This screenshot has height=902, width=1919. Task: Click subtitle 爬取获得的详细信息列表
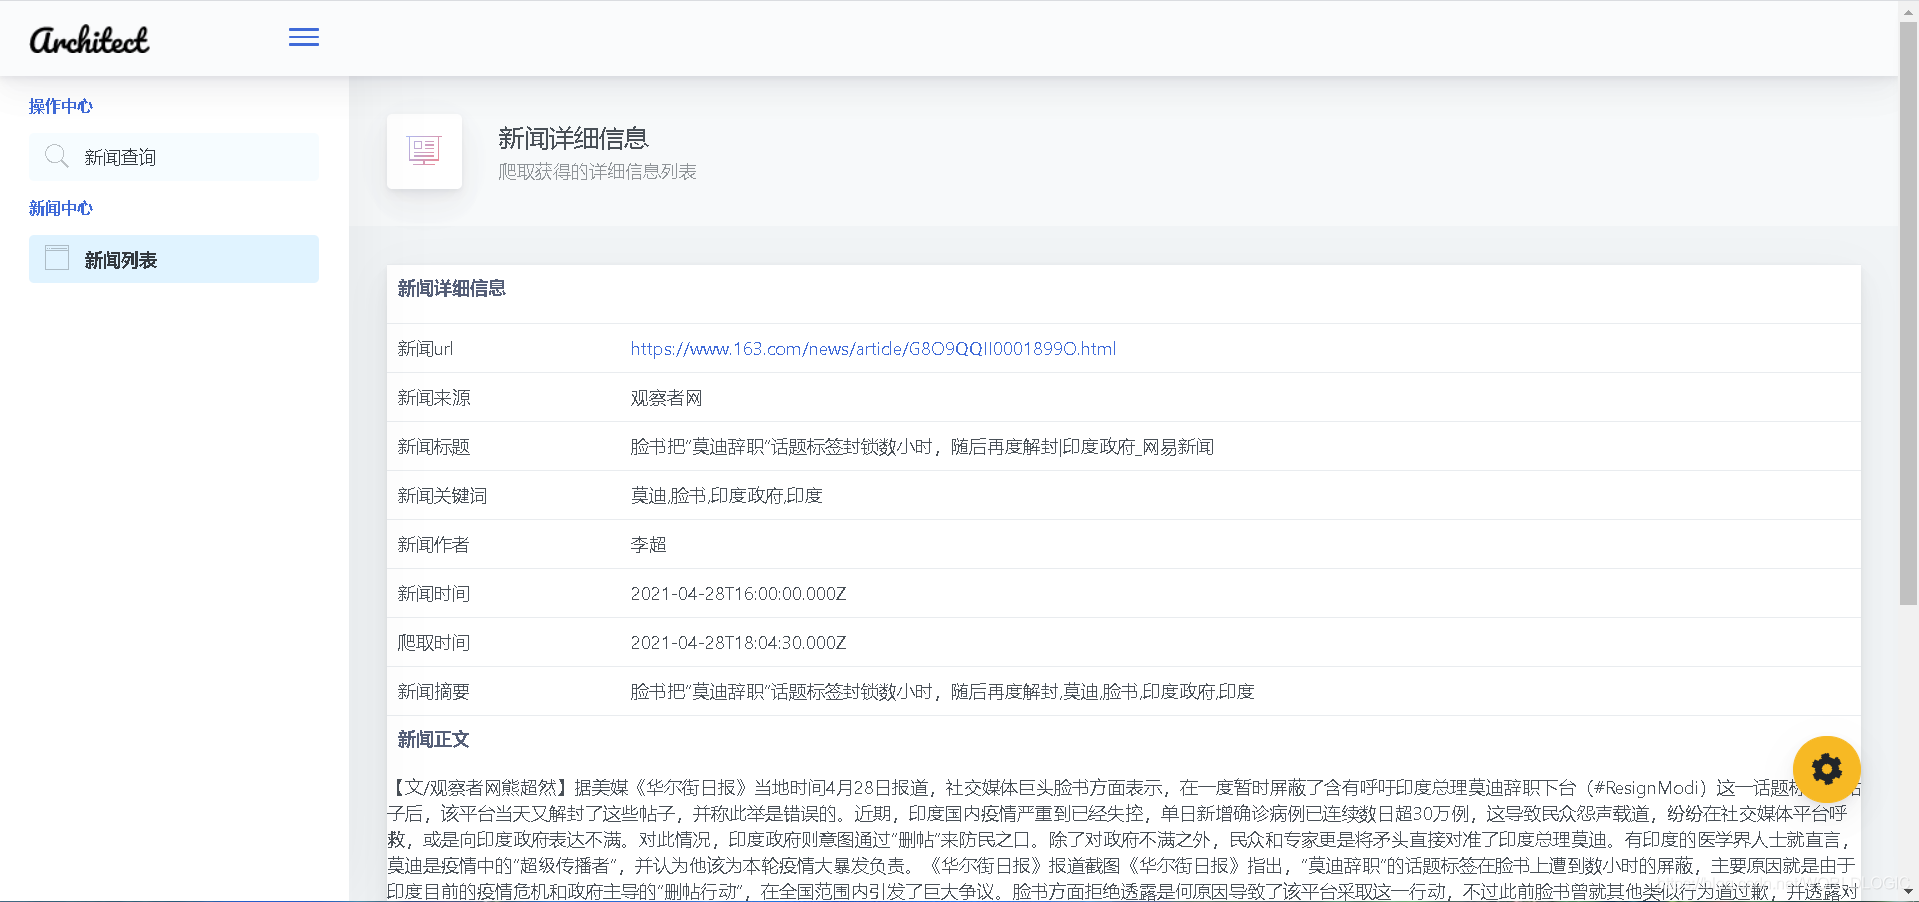click(x=597, y=172)
